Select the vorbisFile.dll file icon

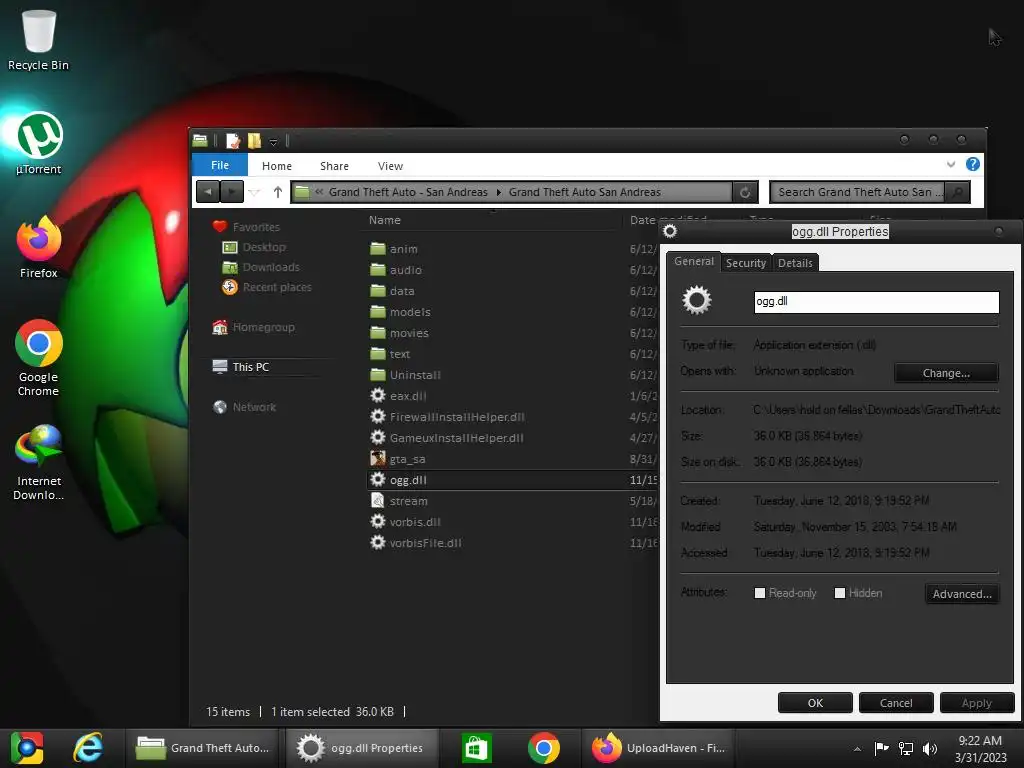377,542
